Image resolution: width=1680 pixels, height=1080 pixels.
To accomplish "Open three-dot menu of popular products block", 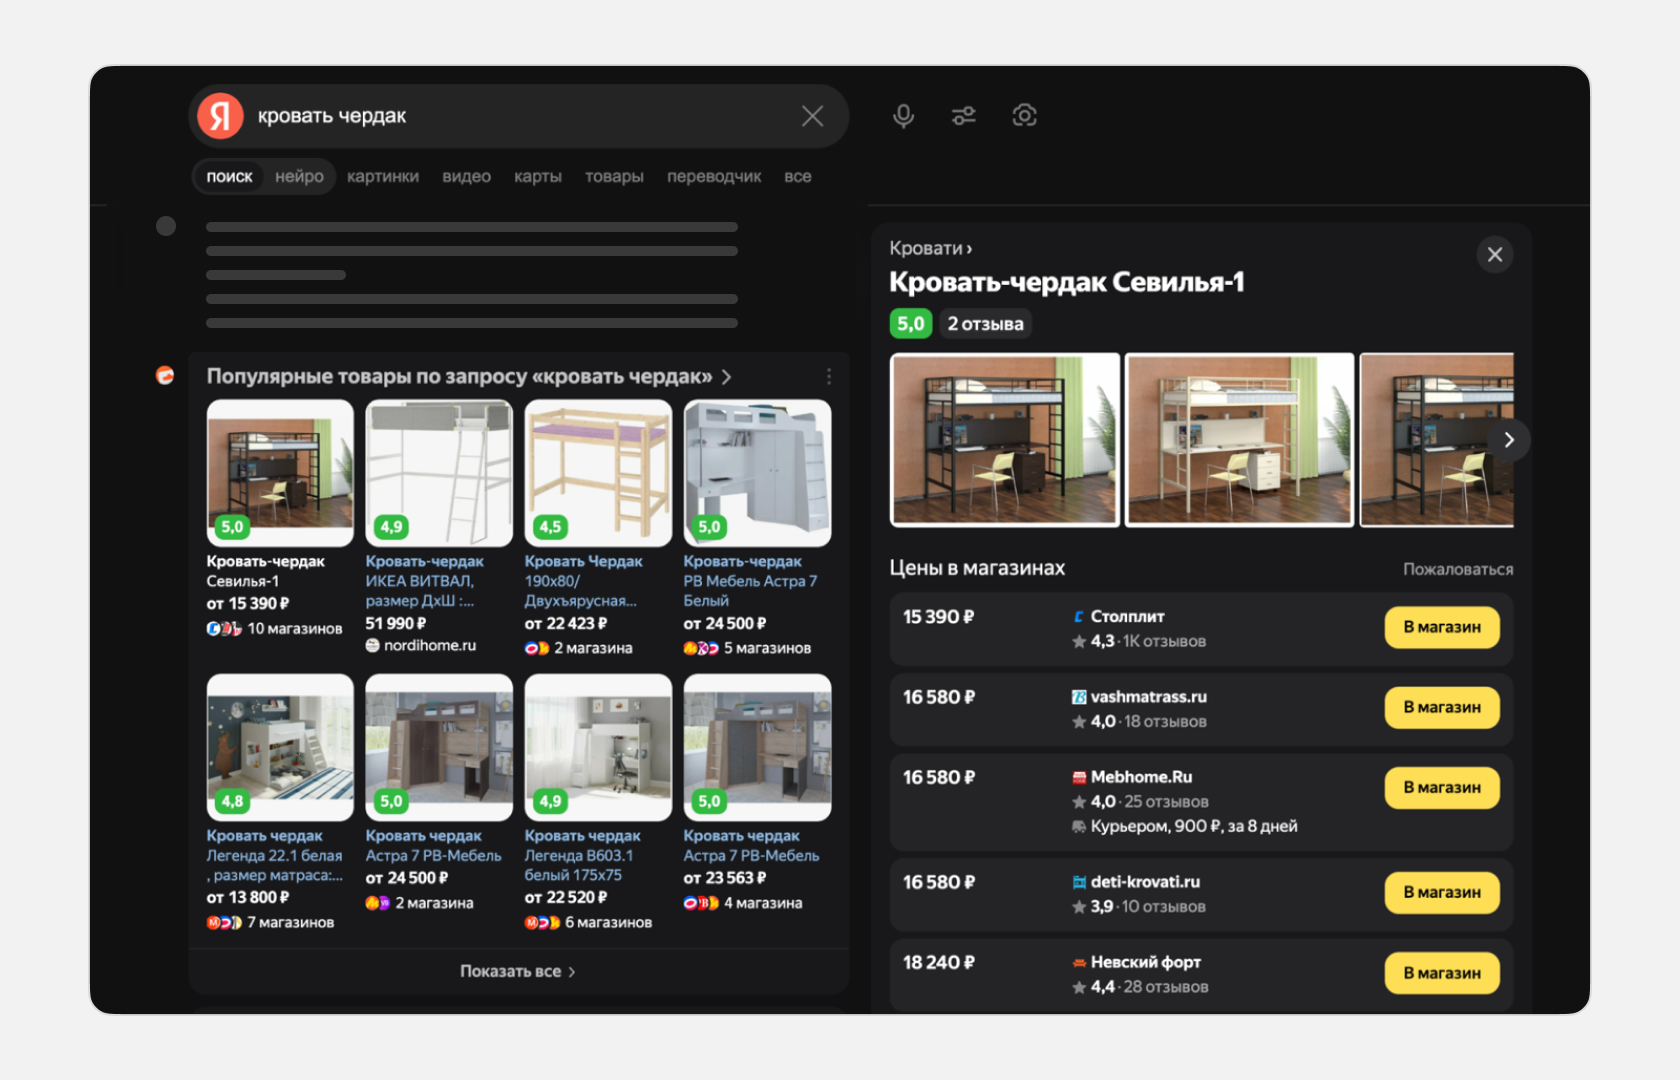I will click(x=829, y=377).
